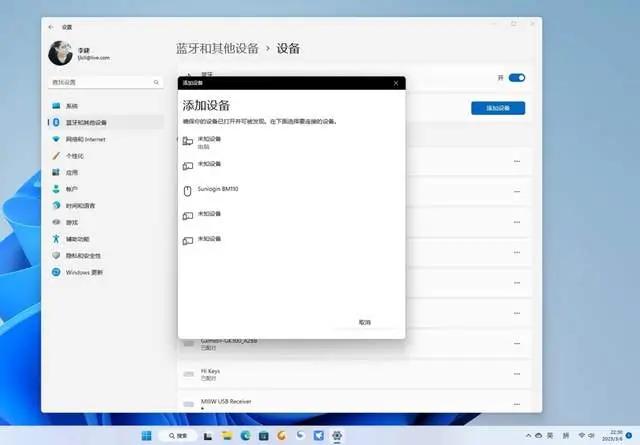Open more options for MIIIW USB Receiver
The height and width of the screenshot is (445, 640).
pos(517,404)
